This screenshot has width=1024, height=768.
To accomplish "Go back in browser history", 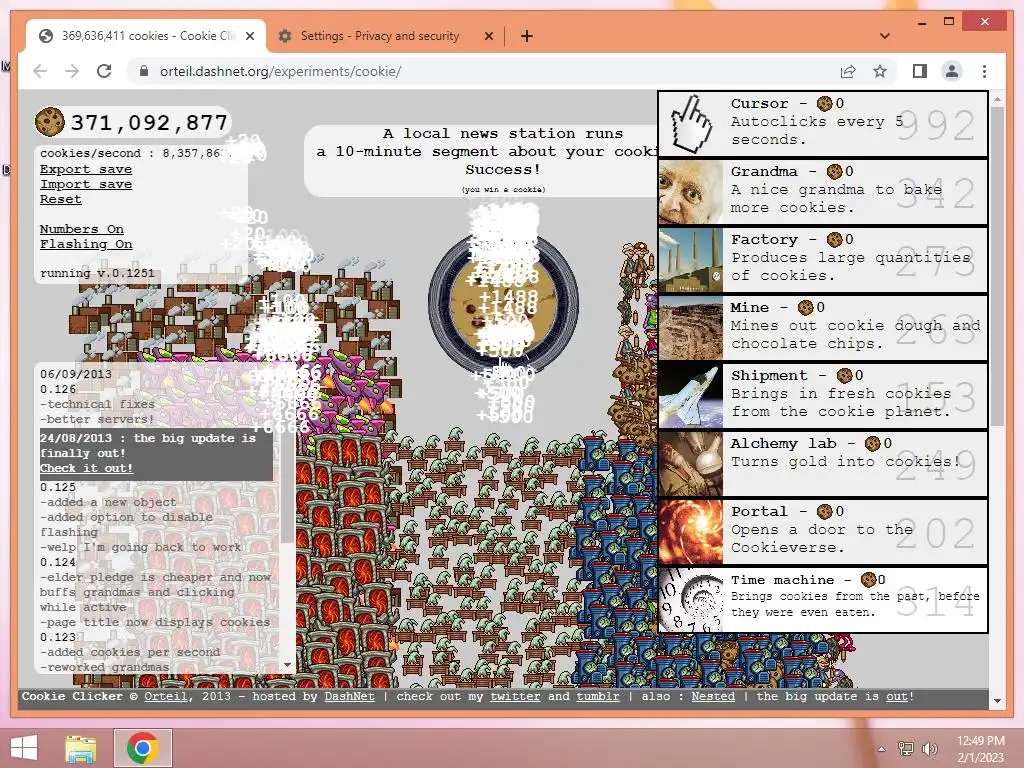I will [x=40, y=71].
